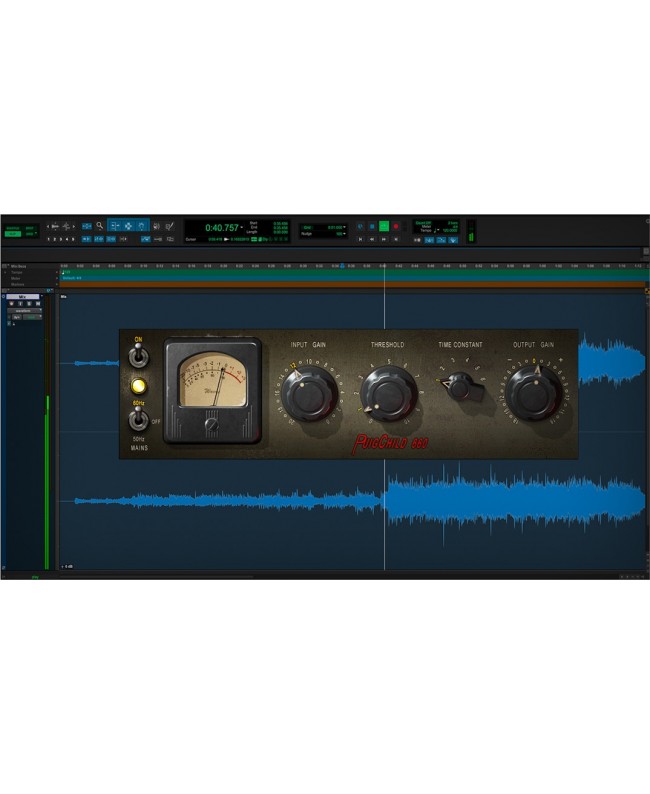This screenshot has width=650, height=794.
Task: Click the VU meter calibration screw
Action: click(212, 424)
